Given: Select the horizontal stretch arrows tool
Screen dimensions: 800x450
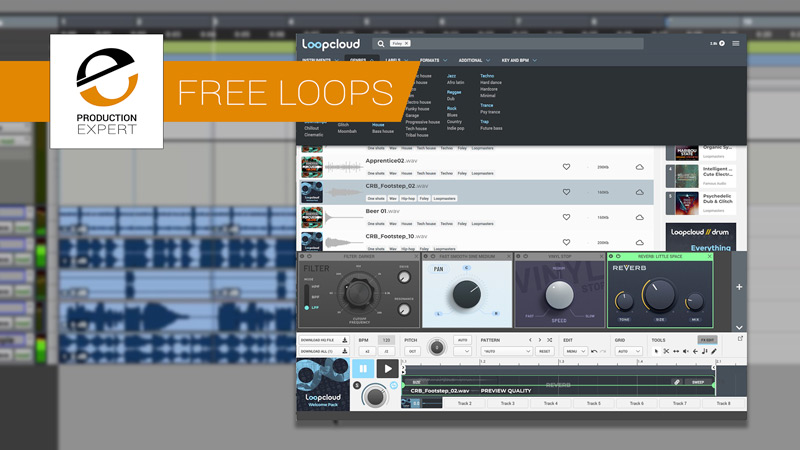Looking at the screenshot, I should 676,351.
